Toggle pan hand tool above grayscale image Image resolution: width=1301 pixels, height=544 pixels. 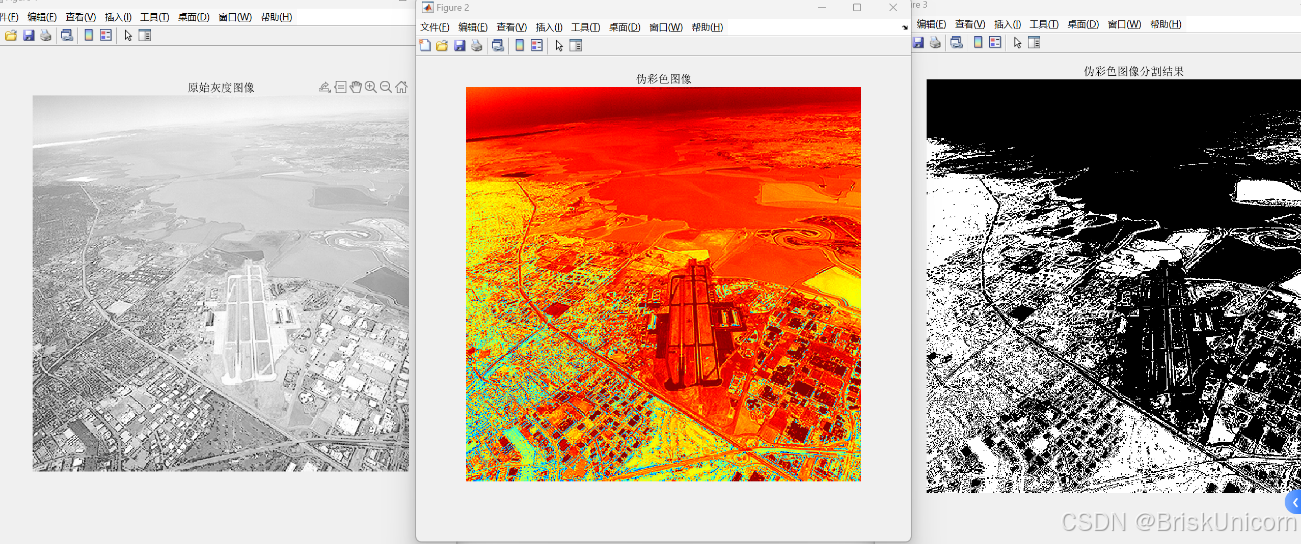(x=356, y=87)
